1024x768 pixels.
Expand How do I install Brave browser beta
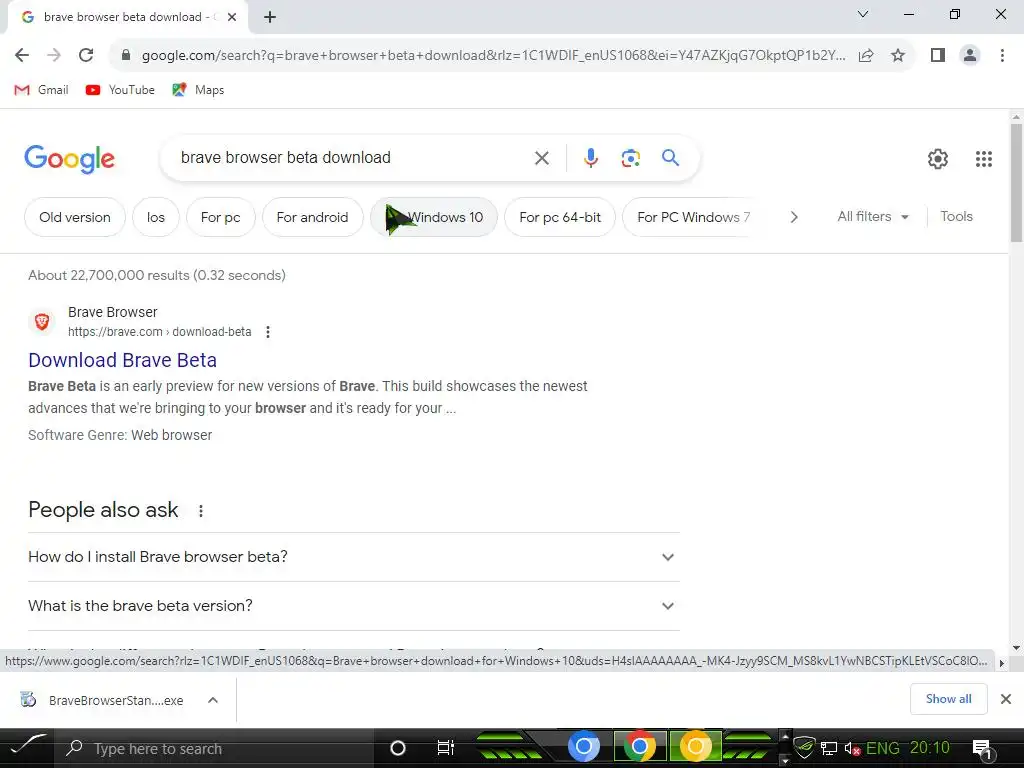pos(353,557)
